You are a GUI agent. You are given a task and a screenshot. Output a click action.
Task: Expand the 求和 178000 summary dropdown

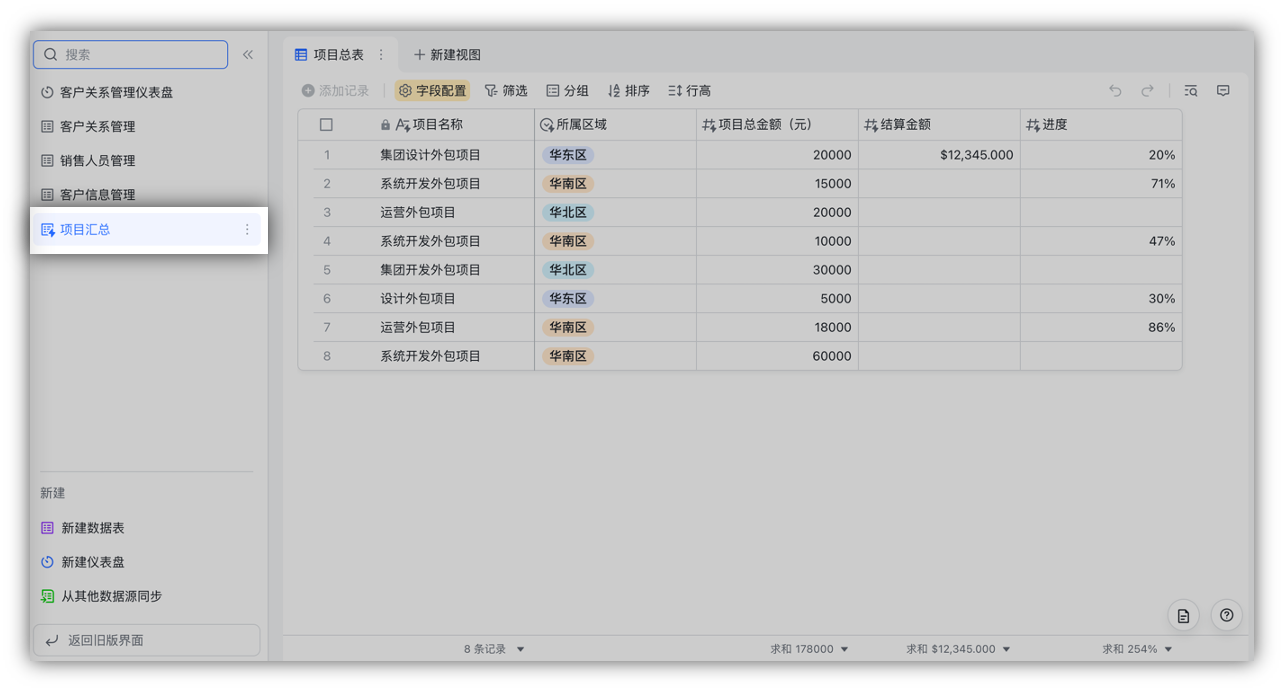click(810, 648)
